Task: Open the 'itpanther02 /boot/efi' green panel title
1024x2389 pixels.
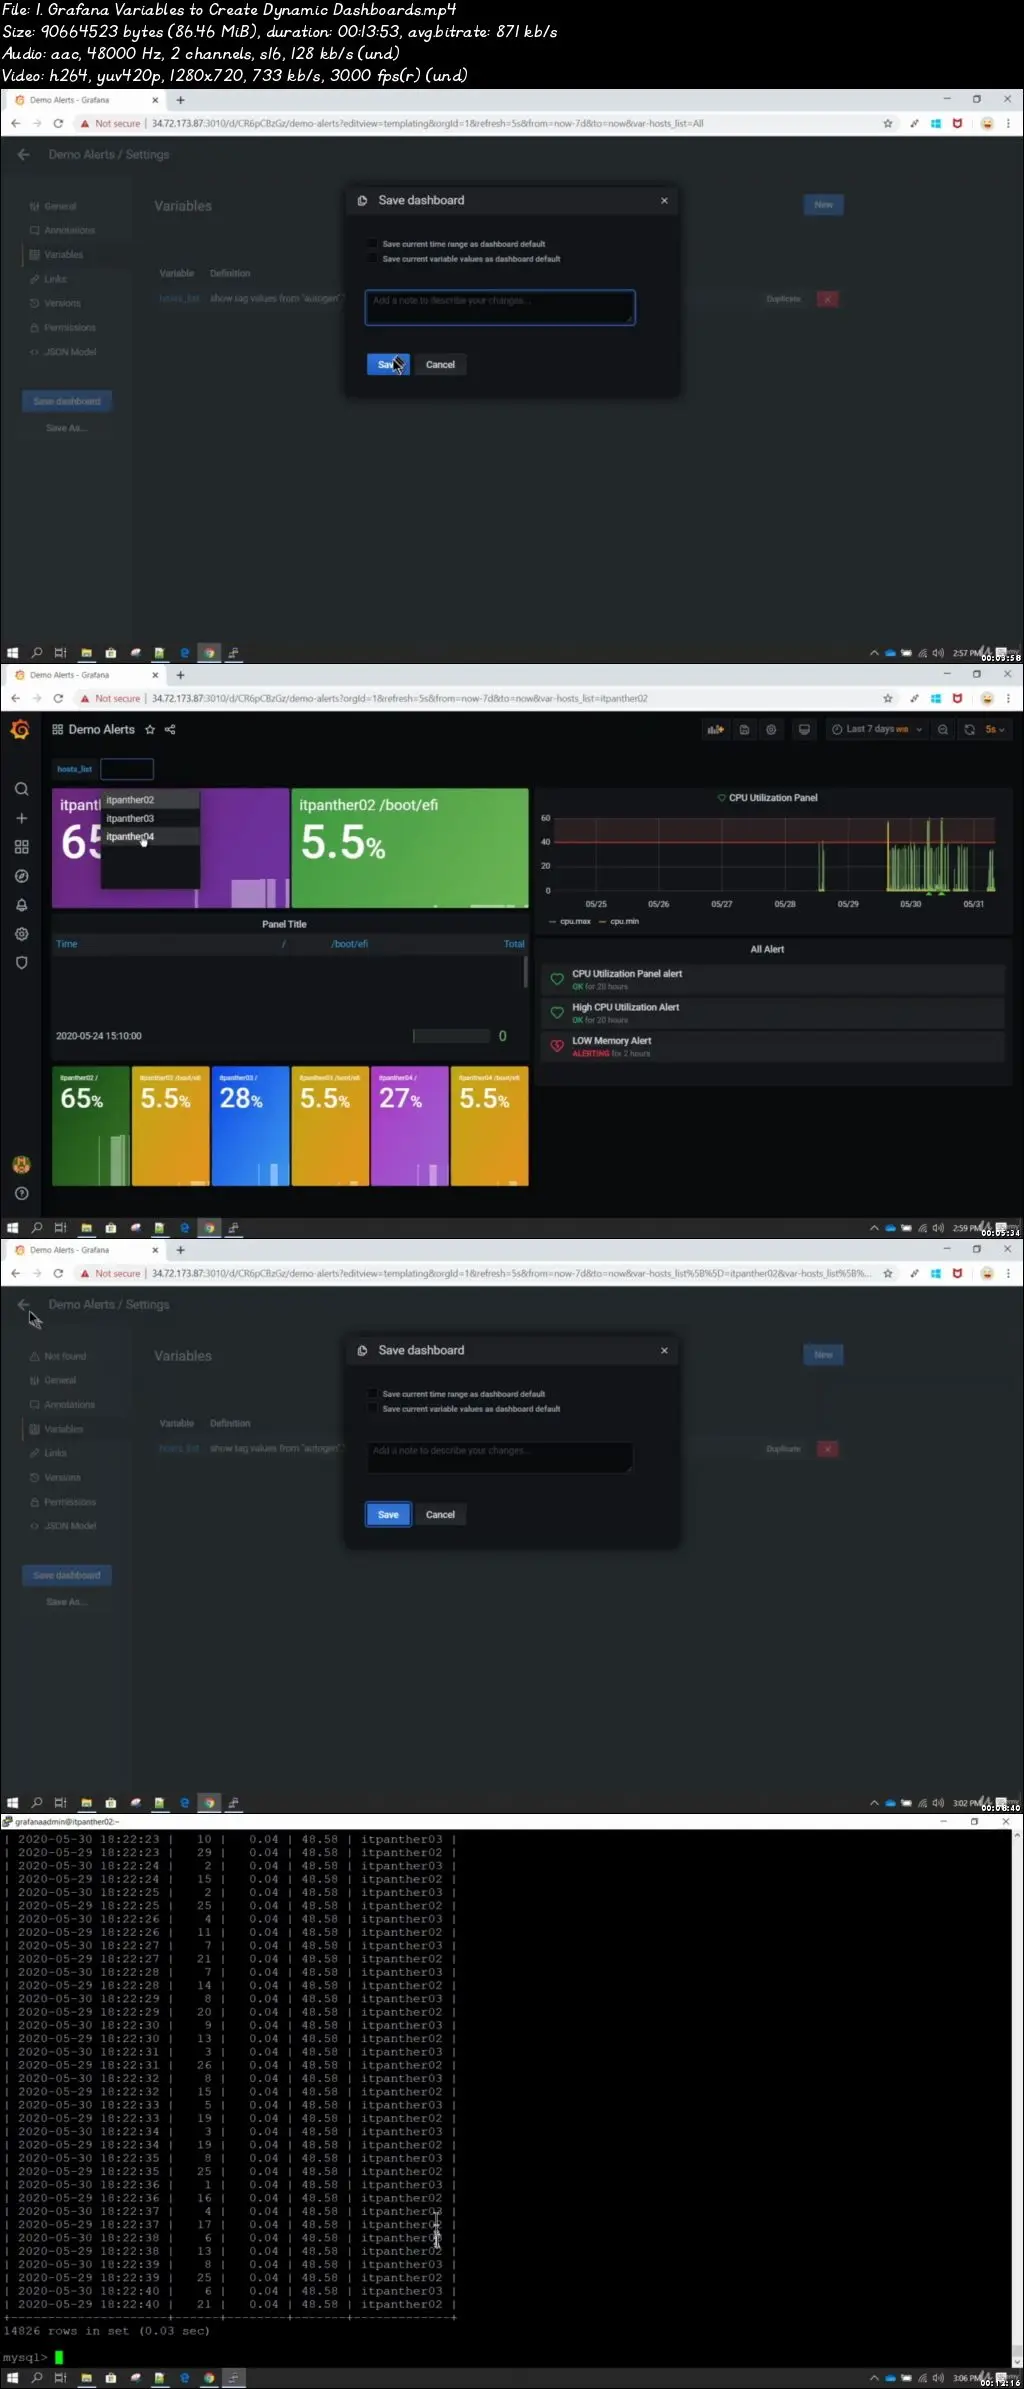Action: 368,805
